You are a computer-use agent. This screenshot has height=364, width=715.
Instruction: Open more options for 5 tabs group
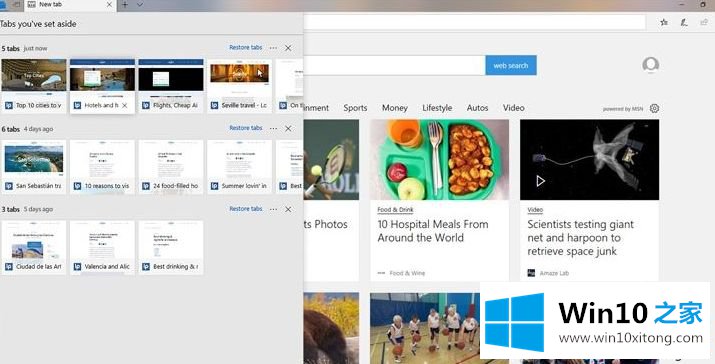point(273,48)
